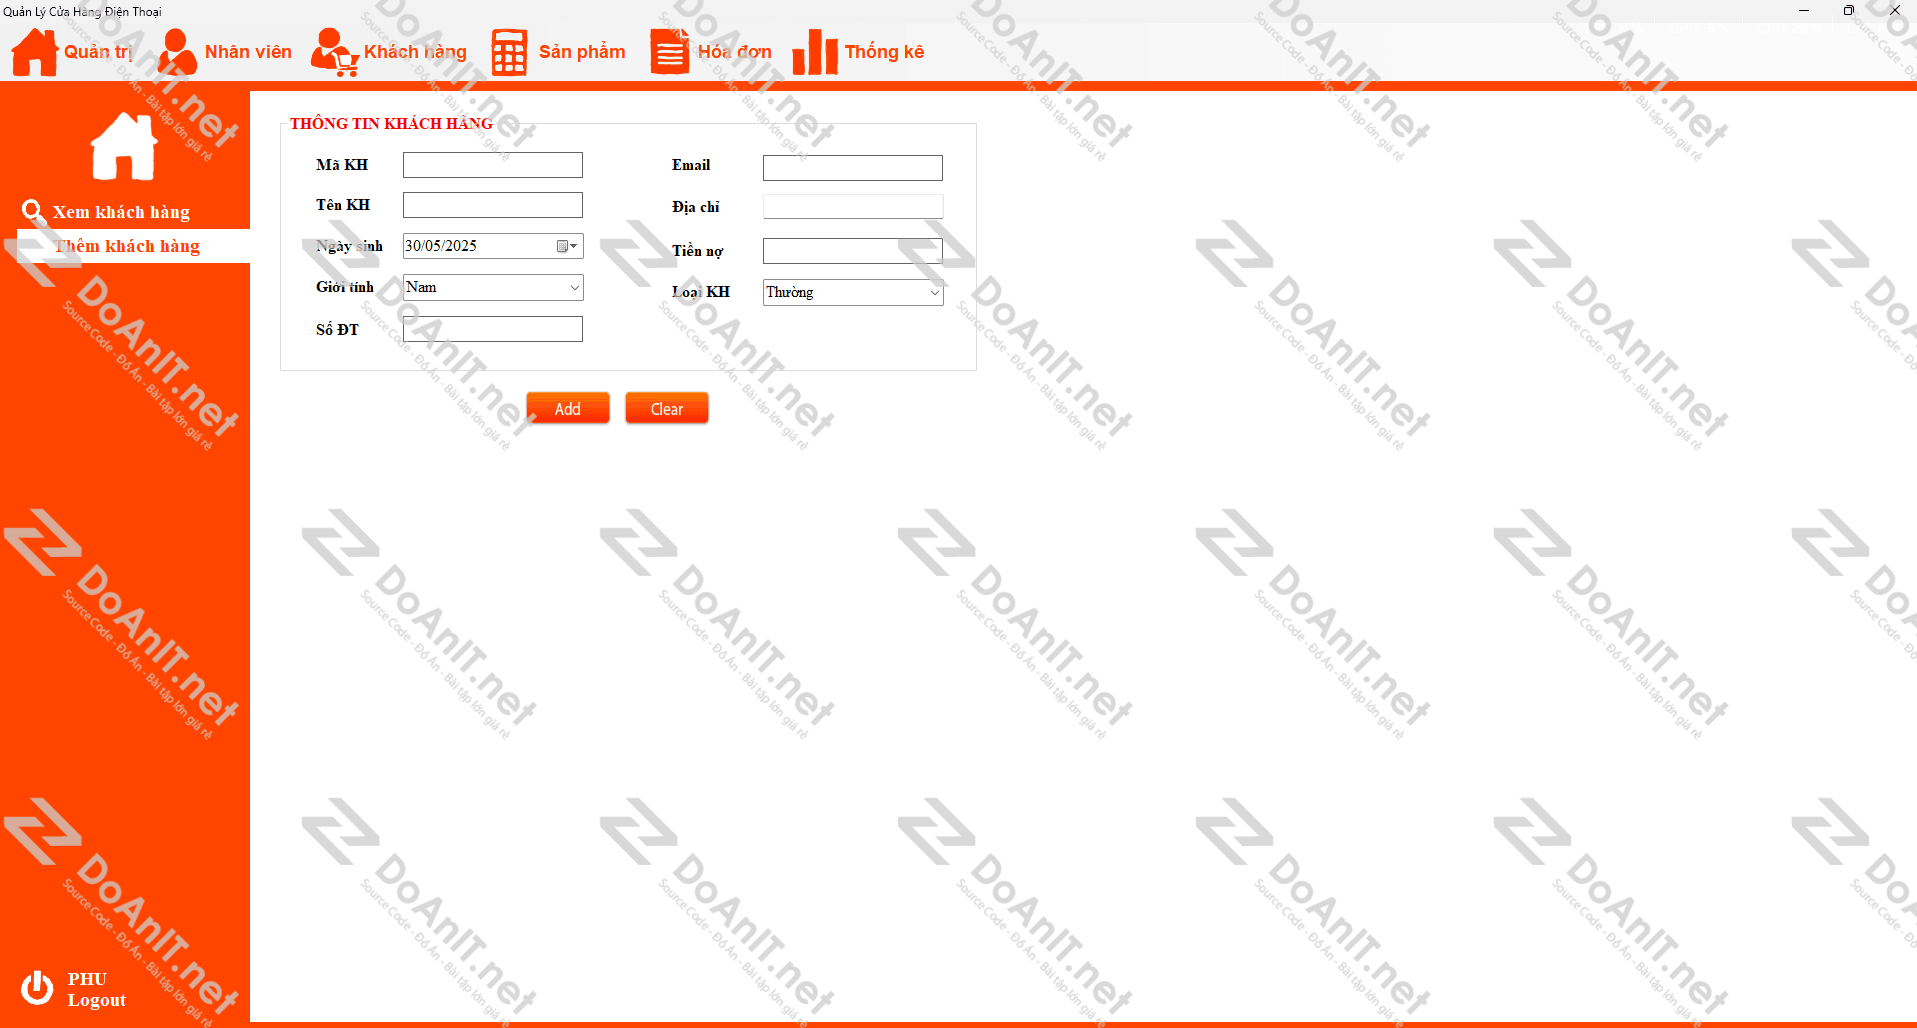Screen dimensions: 1917x1028
Task: Restore down the application window
Action: click(x=1849, y=10)
